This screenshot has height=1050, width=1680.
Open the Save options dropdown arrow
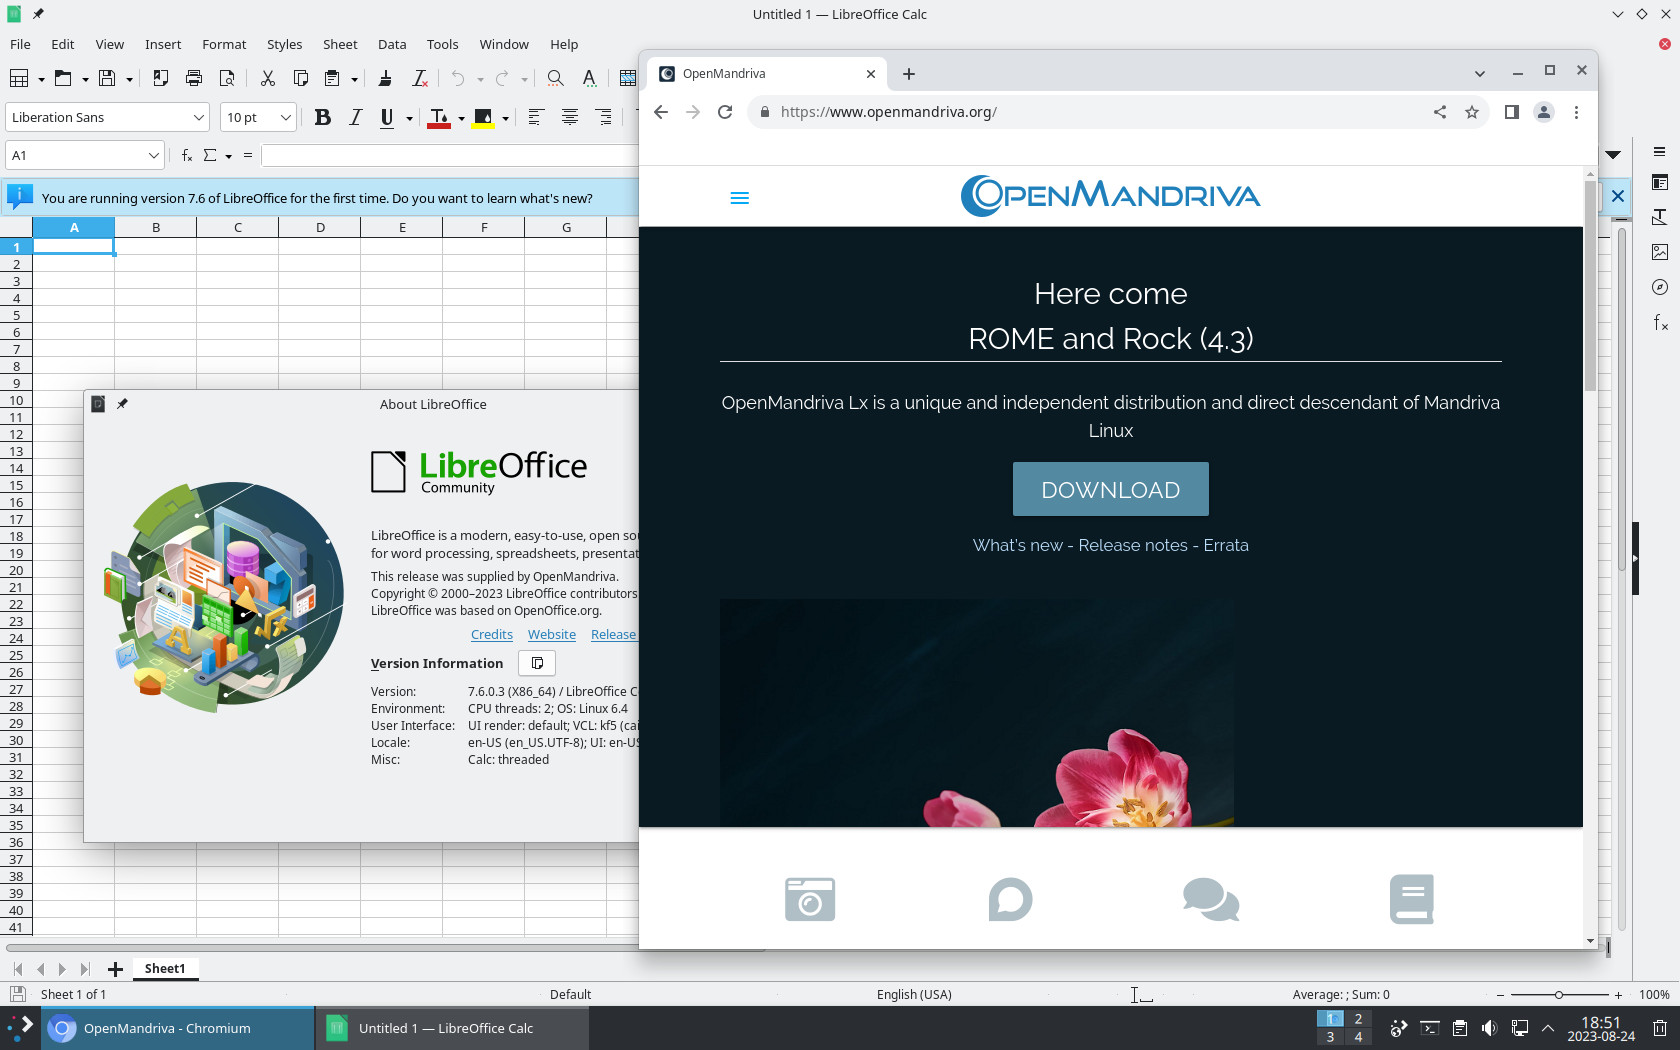click(129, 79)
